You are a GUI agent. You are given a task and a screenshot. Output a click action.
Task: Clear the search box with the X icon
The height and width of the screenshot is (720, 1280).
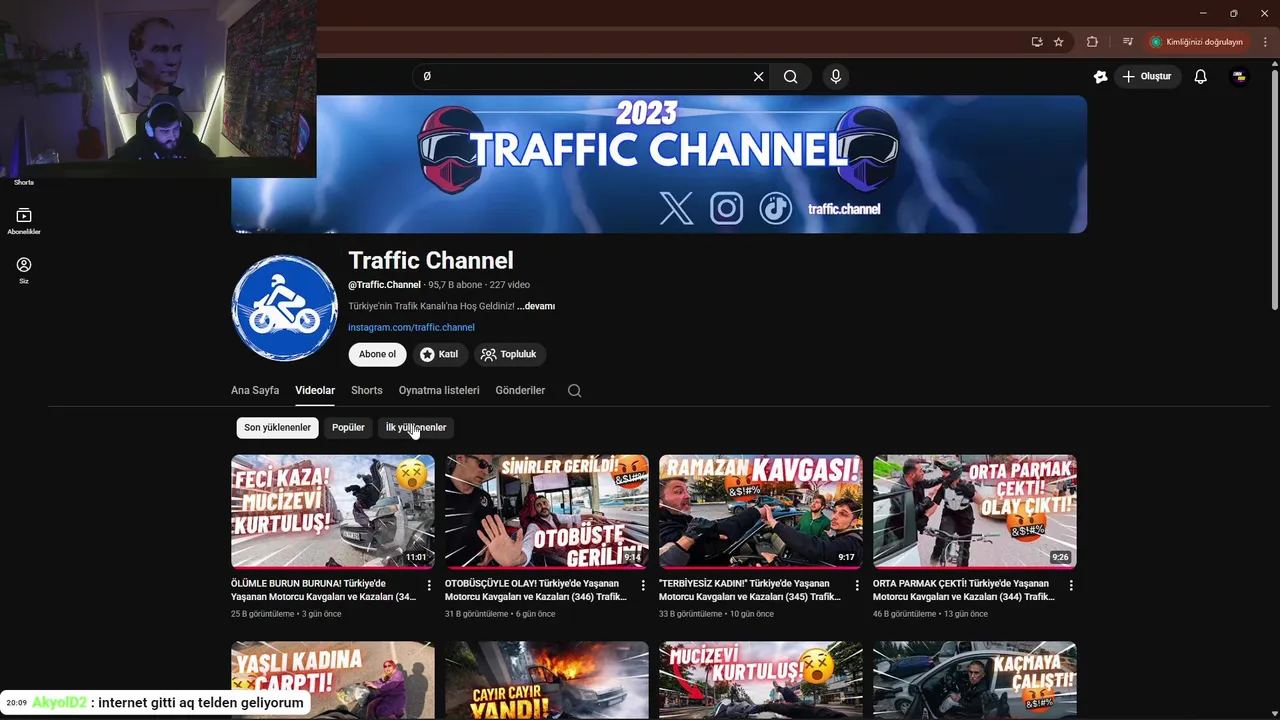coord(758,77)
